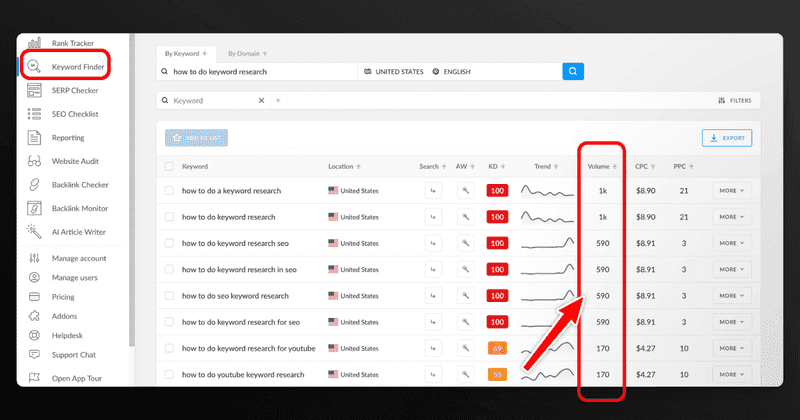Open Rank Tracker from the sidebar
The width and height of the screenshot is (800, 420).
[x=72, y=43]
